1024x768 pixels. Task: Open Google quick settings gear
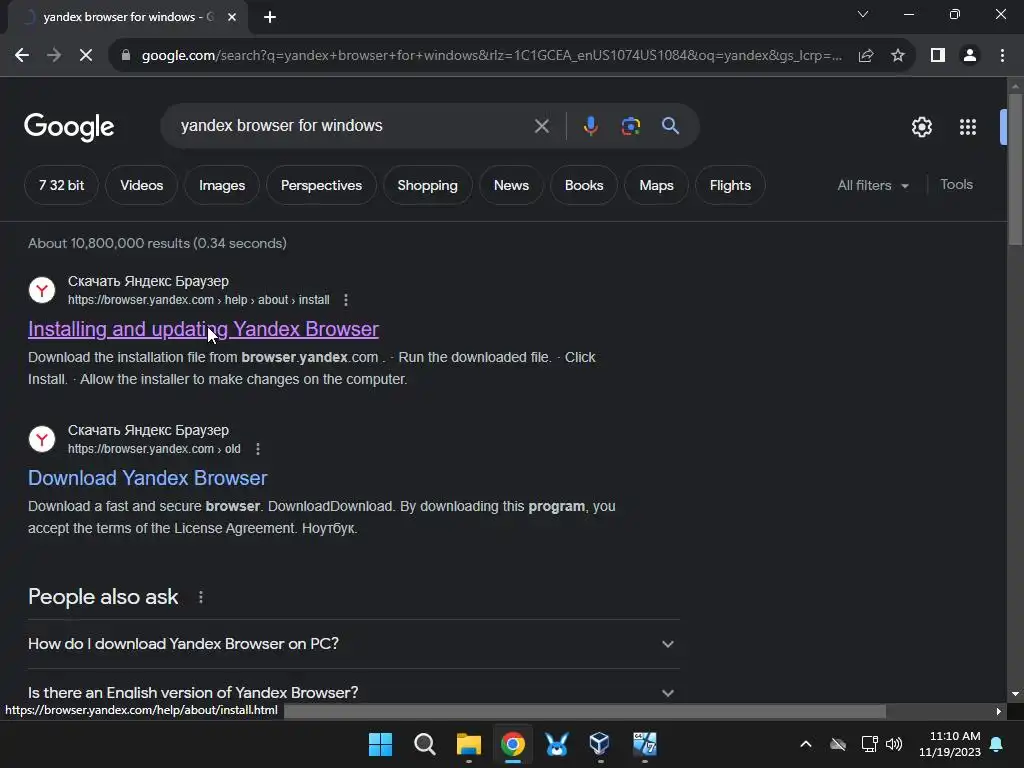(921, 127)
